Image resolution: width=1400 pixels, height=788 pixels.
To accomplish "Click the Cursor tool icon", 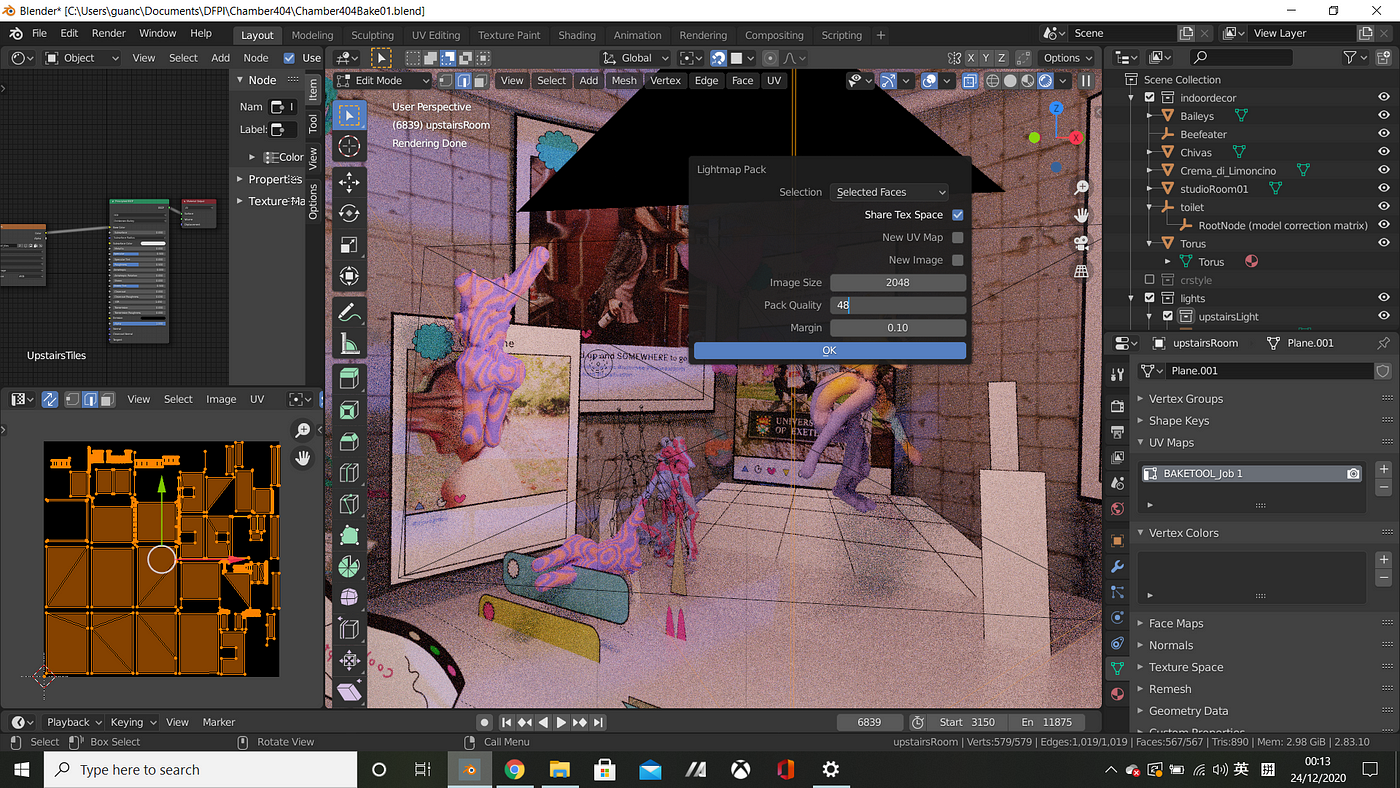I will pos(349,147).
